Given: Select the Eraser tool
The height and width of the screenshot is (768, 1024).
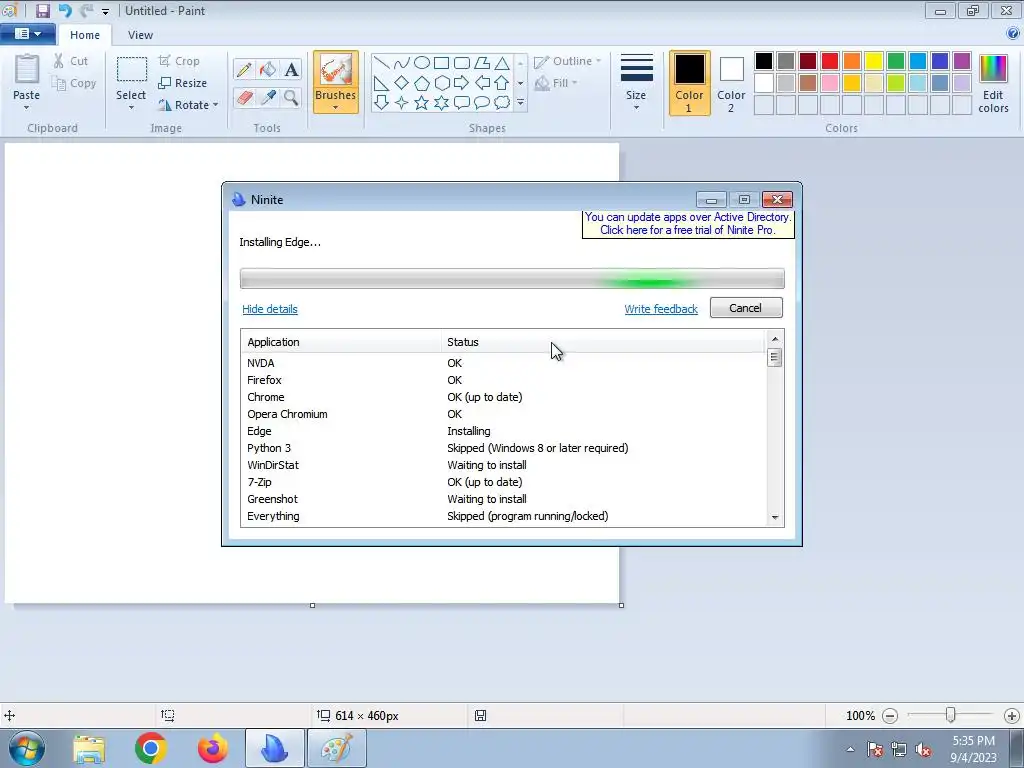Looking at the screenshot, I should pyautogui.click(x=244, y=98).
